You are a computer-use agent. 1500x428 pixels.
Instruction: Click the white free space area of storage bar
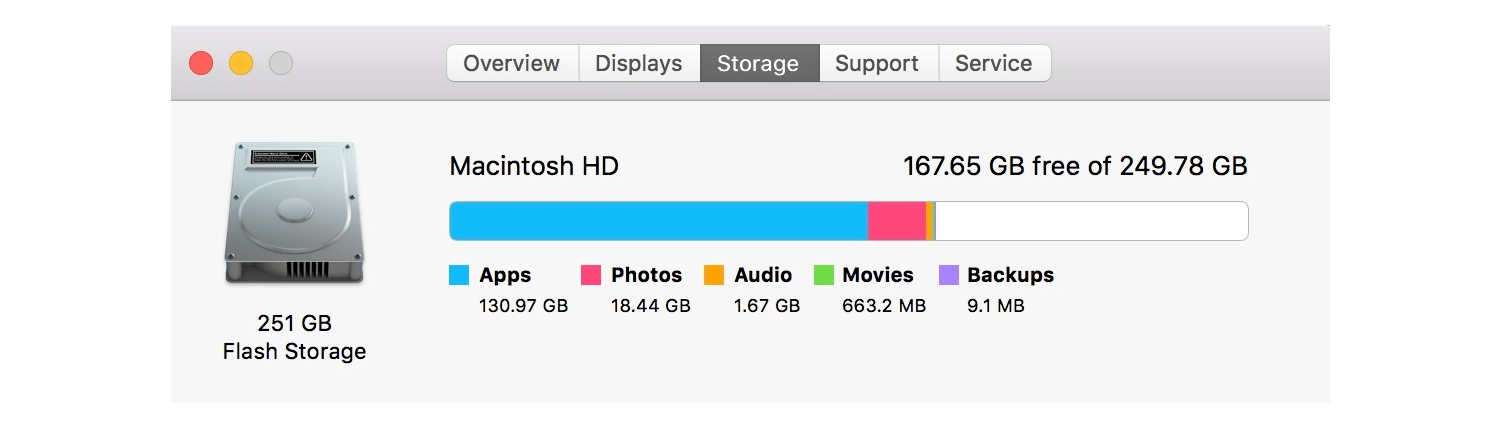[1090, 221]
